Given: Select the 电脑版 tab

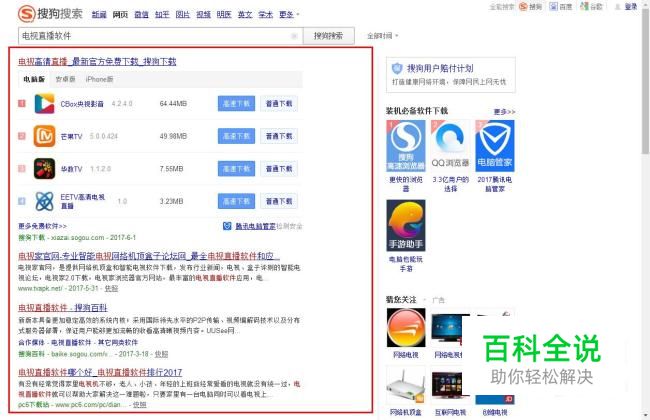Looking at the screenshot, I should (34, 79).
